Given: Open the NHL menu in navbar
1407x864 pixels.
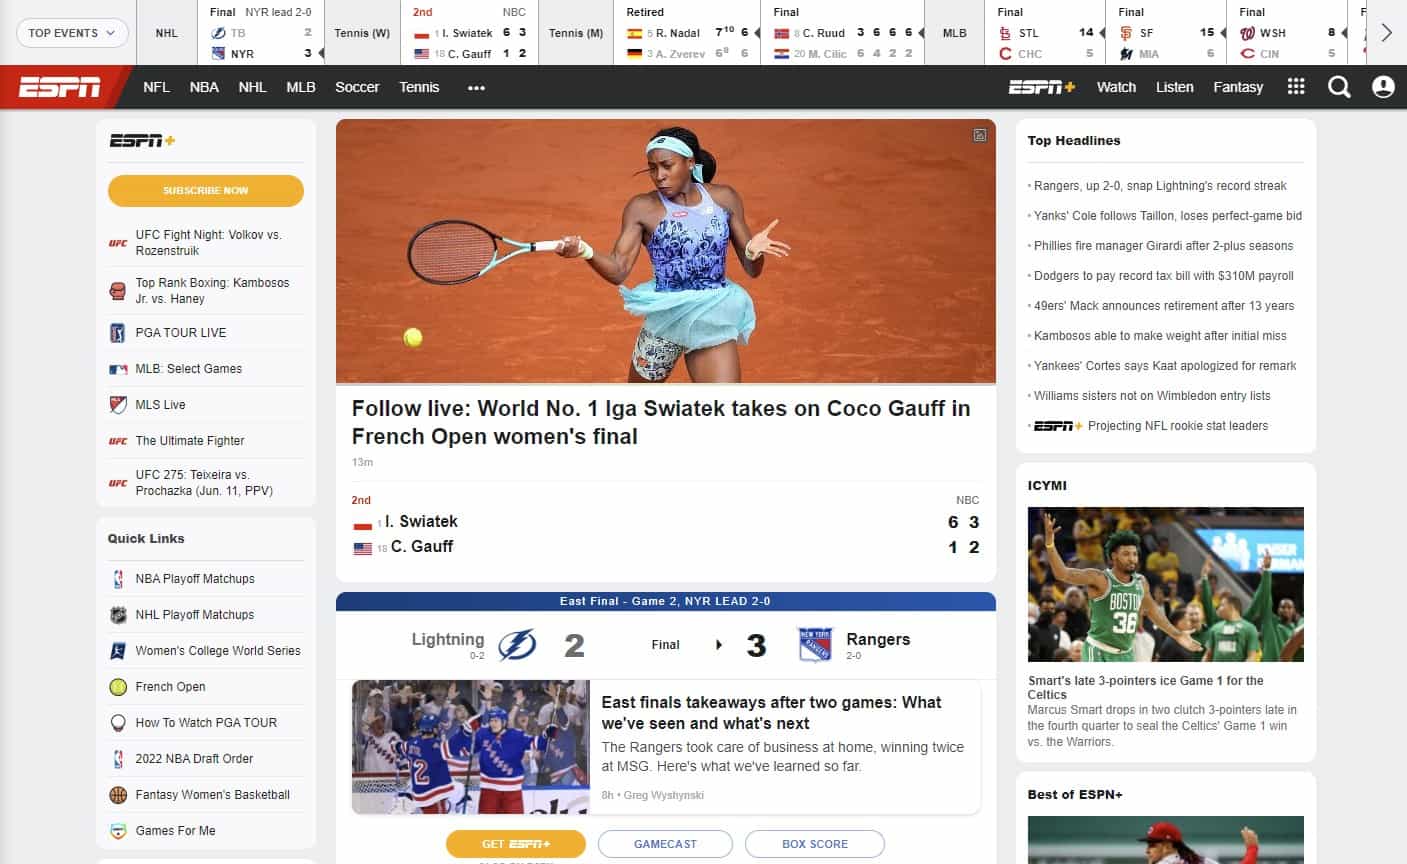Looking at the screenshot, I should (x=252, y=87).
